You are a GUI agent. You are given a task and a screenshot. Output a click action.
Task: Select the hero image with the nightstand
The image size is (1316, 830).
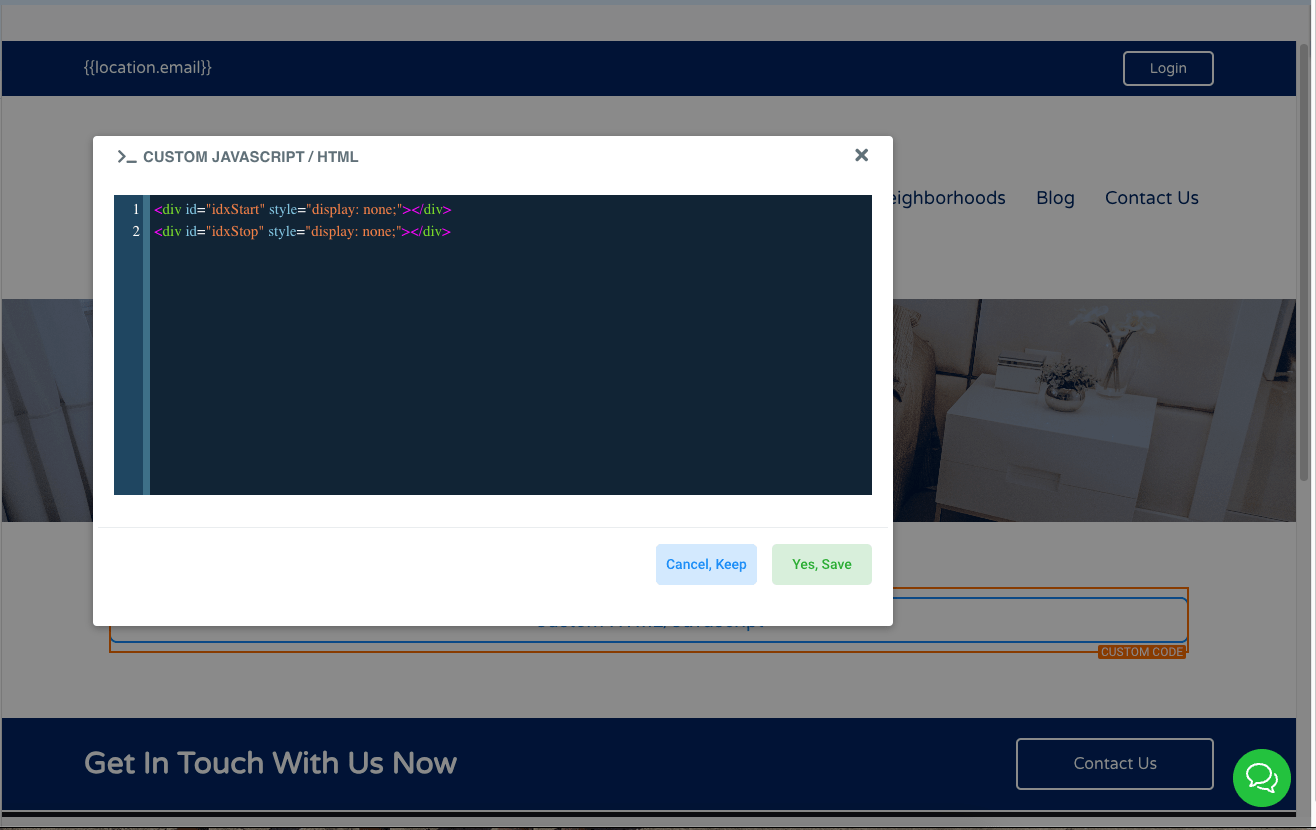1090,410
